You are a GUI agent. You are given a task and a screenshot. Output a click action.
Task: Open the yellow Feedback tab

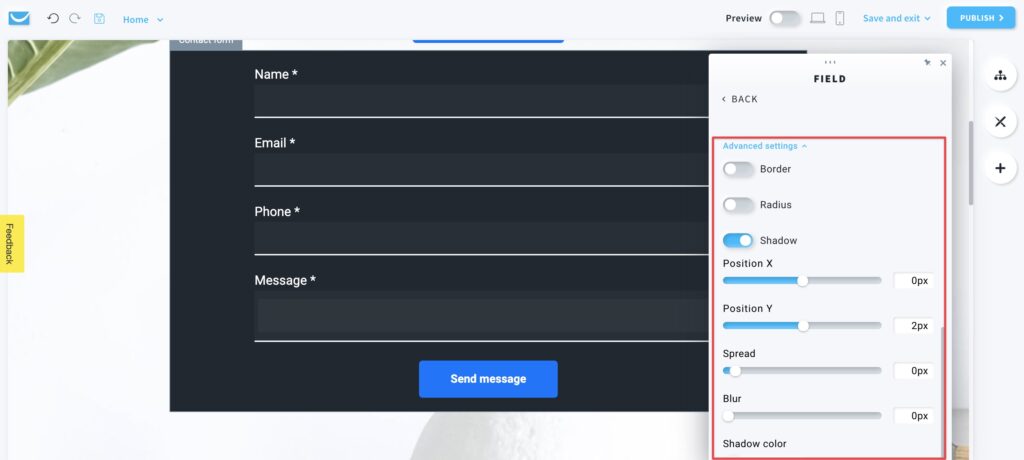click(12, 243)
